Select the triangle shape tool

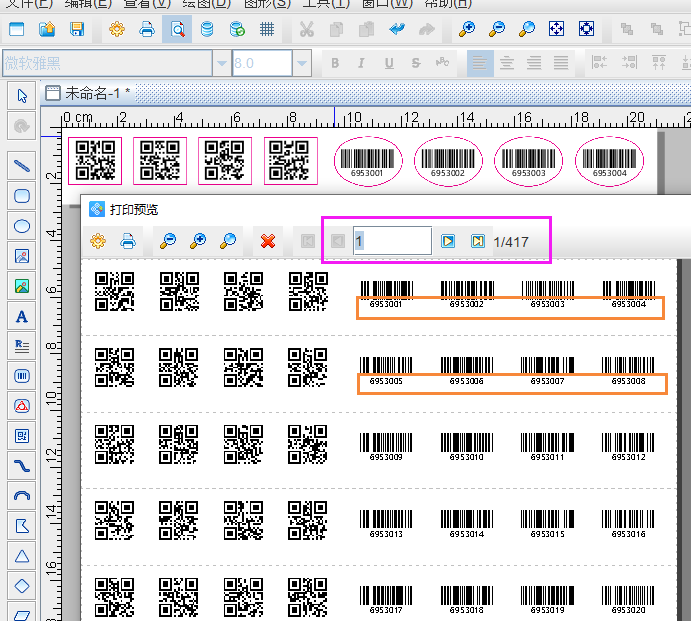(x=21, y=556)
